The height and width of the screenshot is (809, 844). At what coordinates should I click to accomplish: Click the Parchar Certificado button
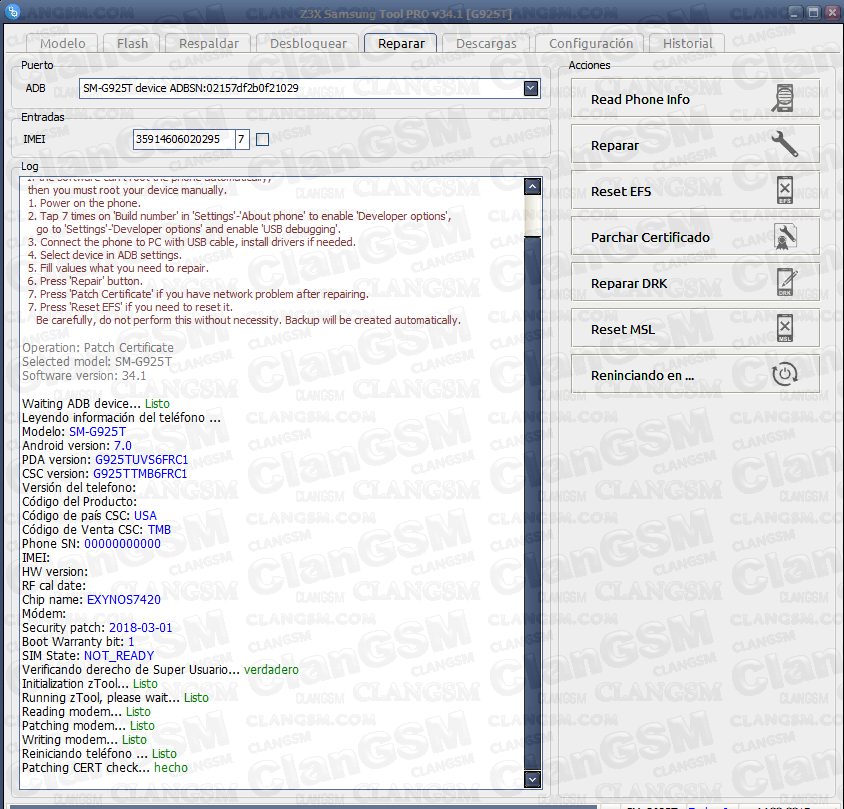pos(695,237)
